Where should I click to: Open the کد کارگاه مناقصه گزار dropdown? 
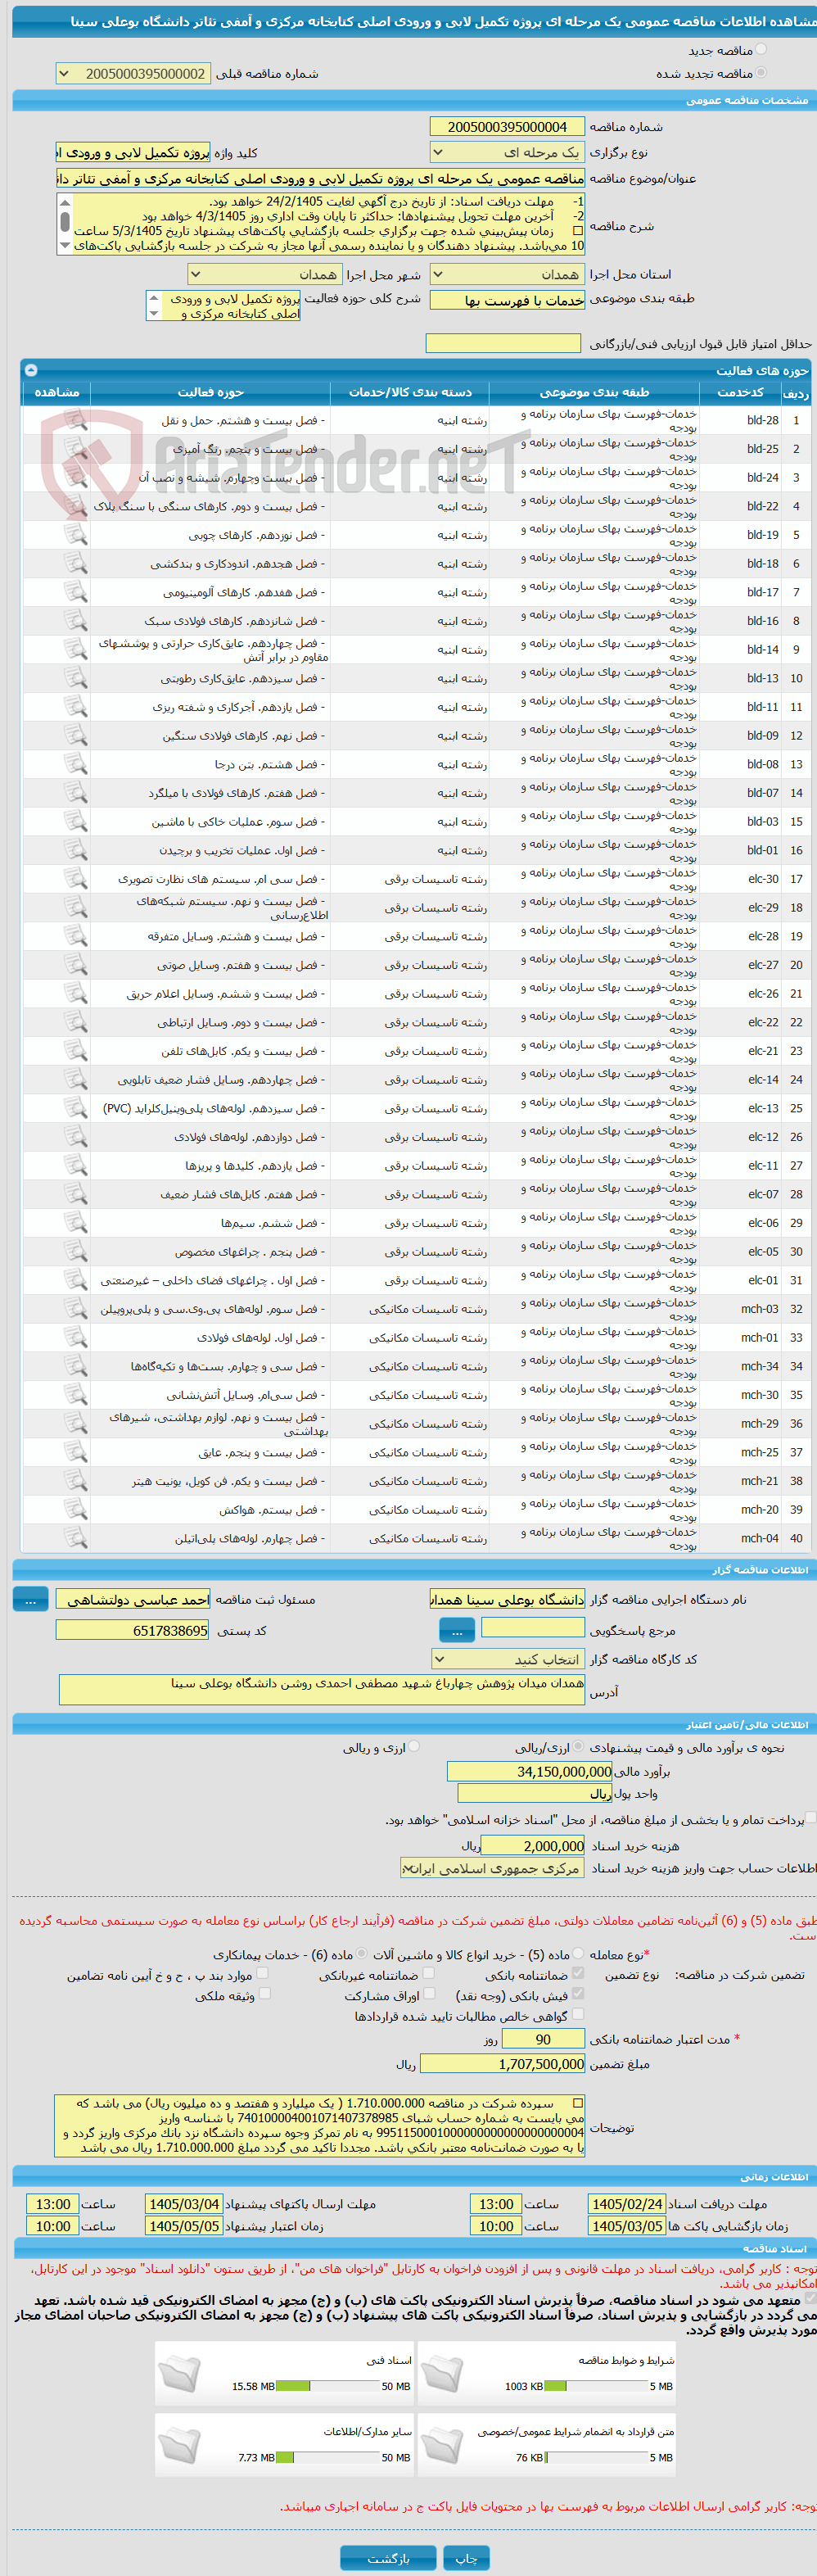[507, 1658]
